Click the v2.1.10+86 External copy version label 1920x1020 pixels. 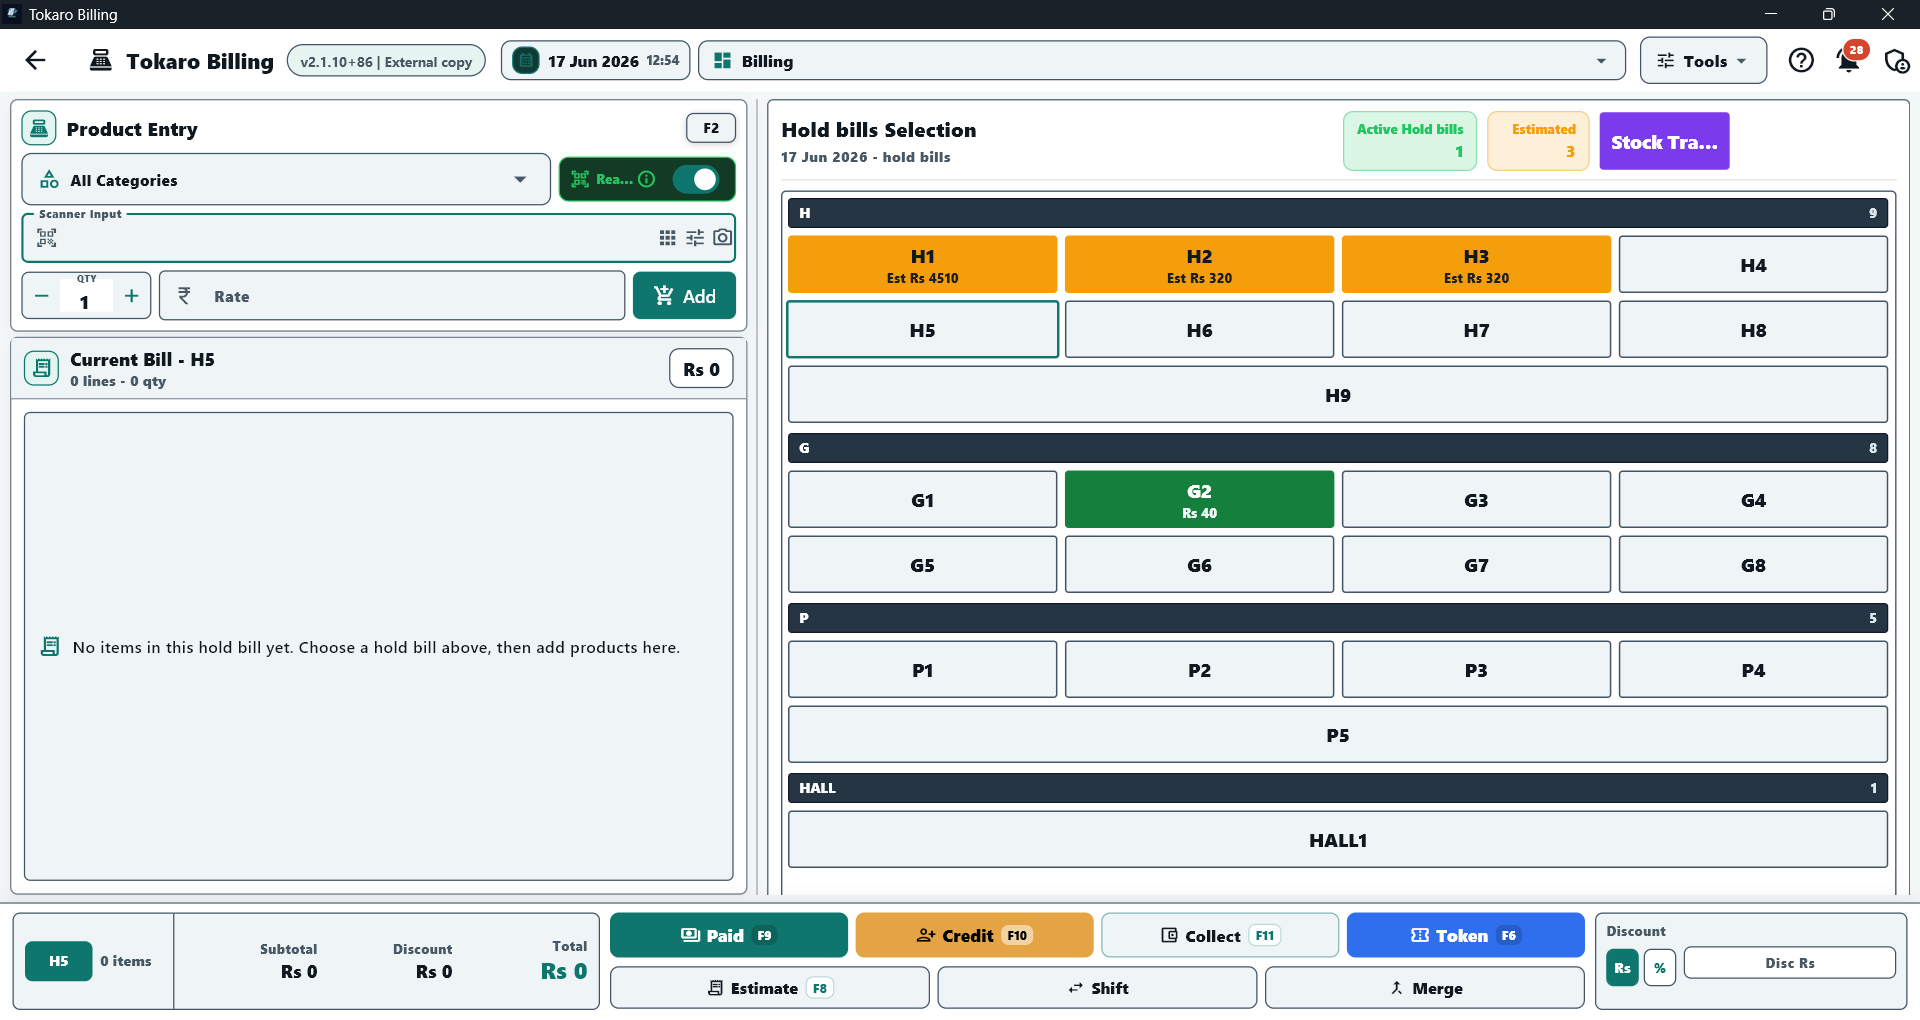(386, 61)
